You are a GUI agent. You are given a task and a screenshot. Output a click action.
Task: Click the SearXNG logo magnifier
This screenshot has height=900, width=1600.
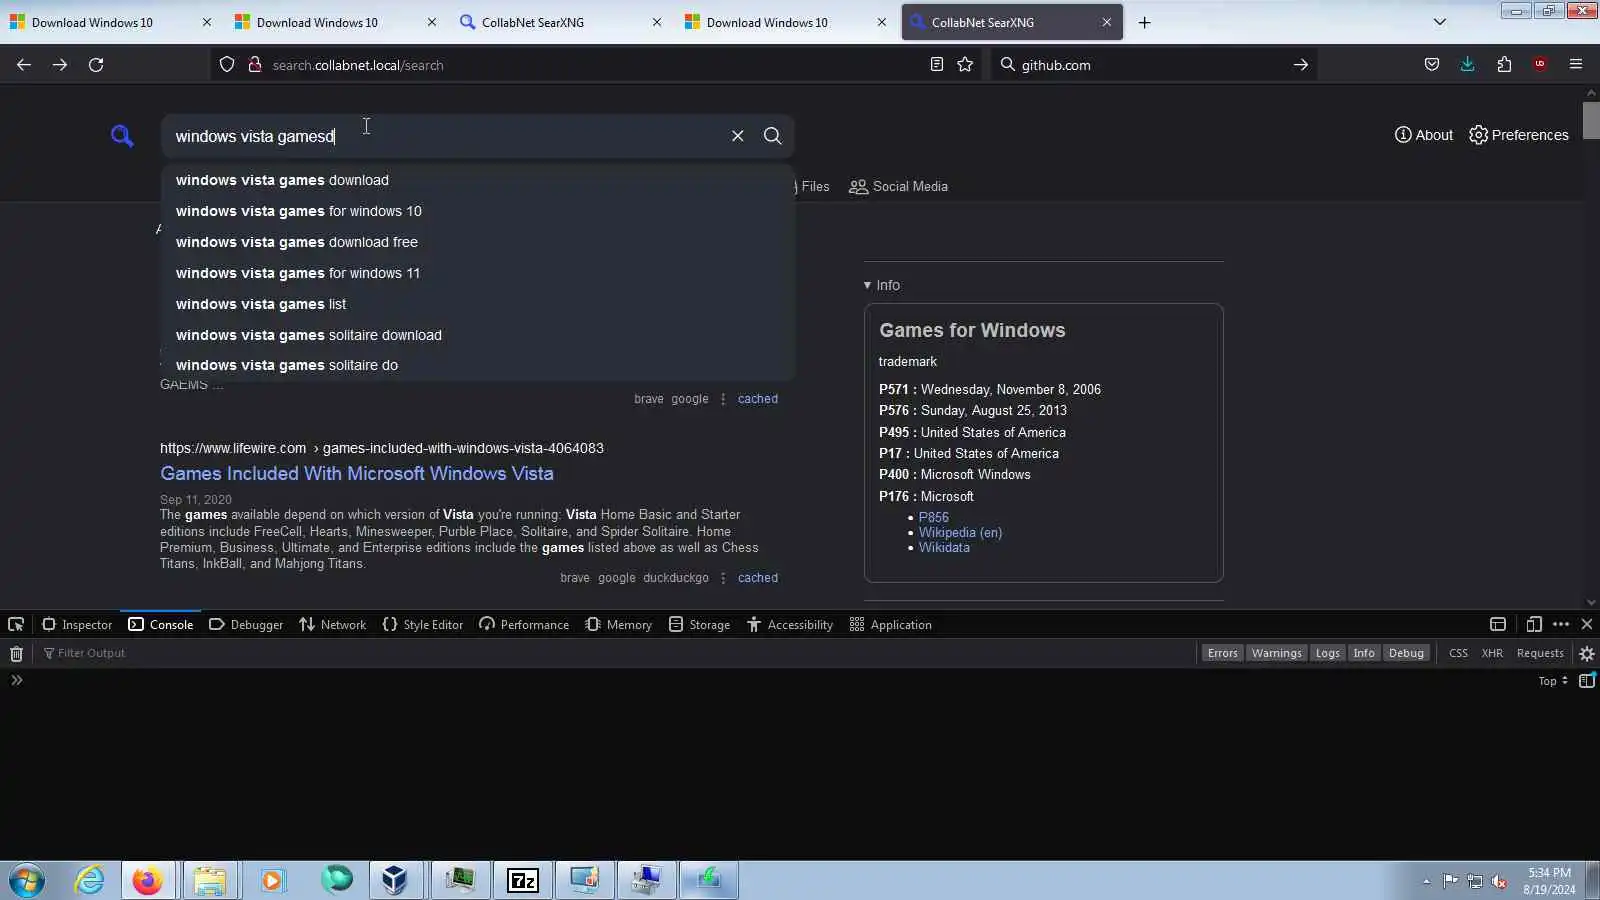pos(122,136)
